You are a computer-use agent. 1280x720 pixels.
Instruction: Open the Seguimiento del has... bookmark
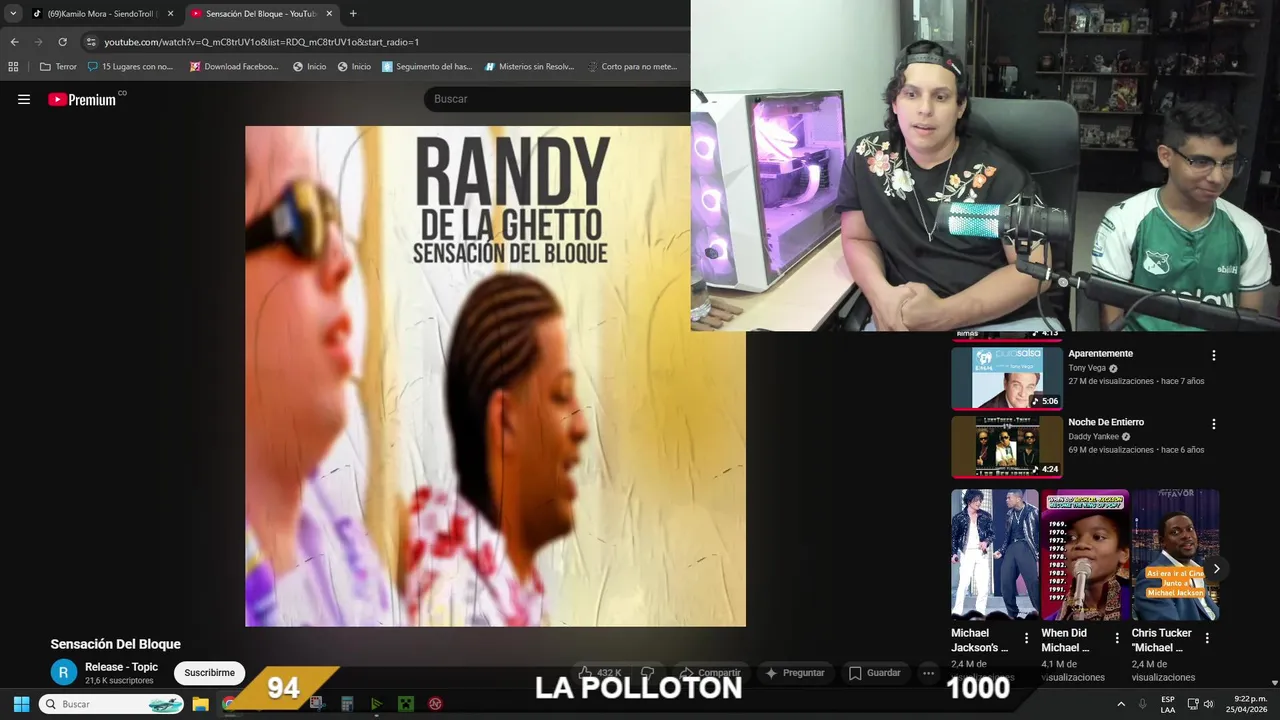427,67
